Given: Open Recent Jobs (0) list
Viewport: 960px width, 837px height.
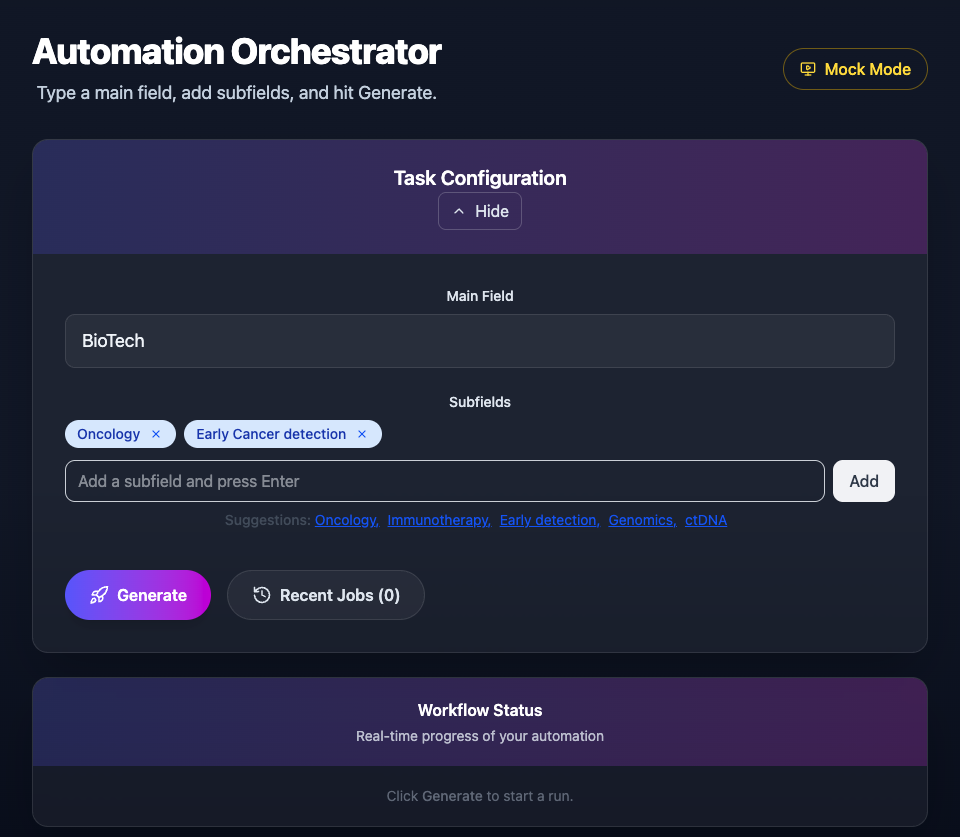Looking at the screenshot, I should pyautogui.click(x=326, y=595).
